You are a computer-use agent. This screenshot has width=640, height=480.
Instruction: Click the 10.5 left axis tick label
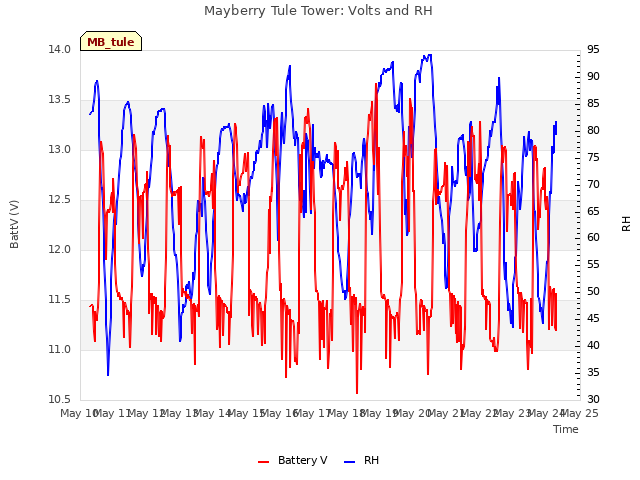(x=60, y=399)
